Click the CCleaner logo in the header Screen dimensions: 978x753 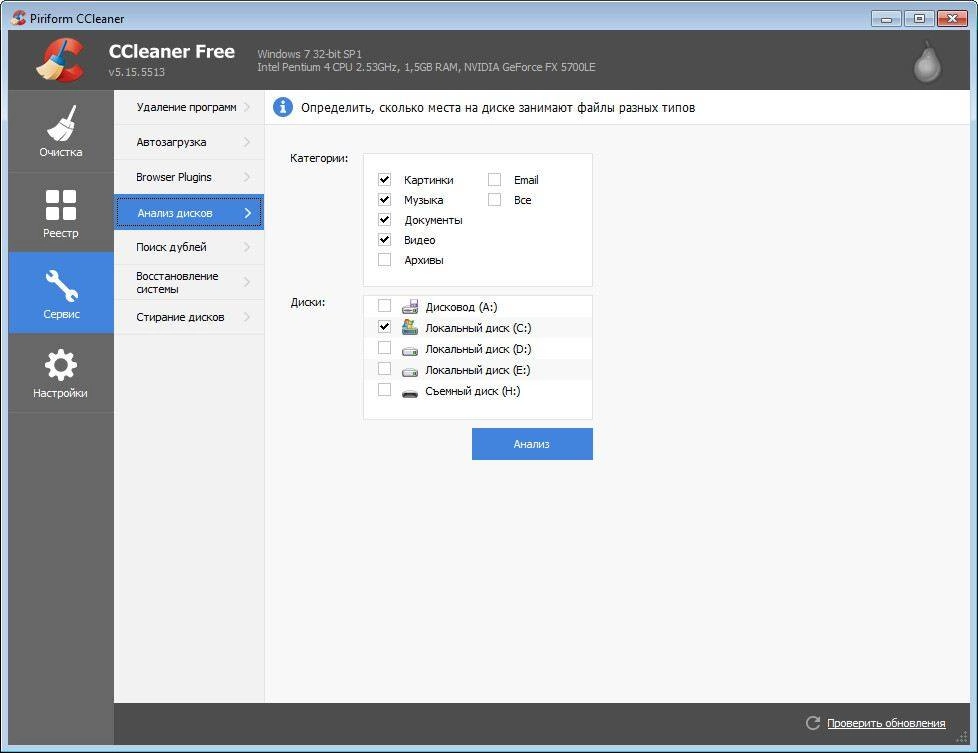click(61, 60)
